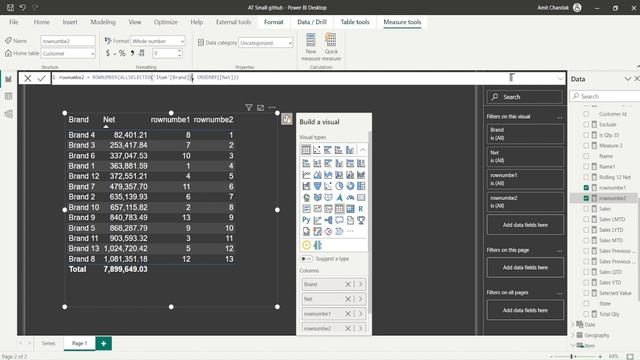Choose the Donut chart visual icon
The height and width of the screenshot is (360, 640).
click(350, 186)
